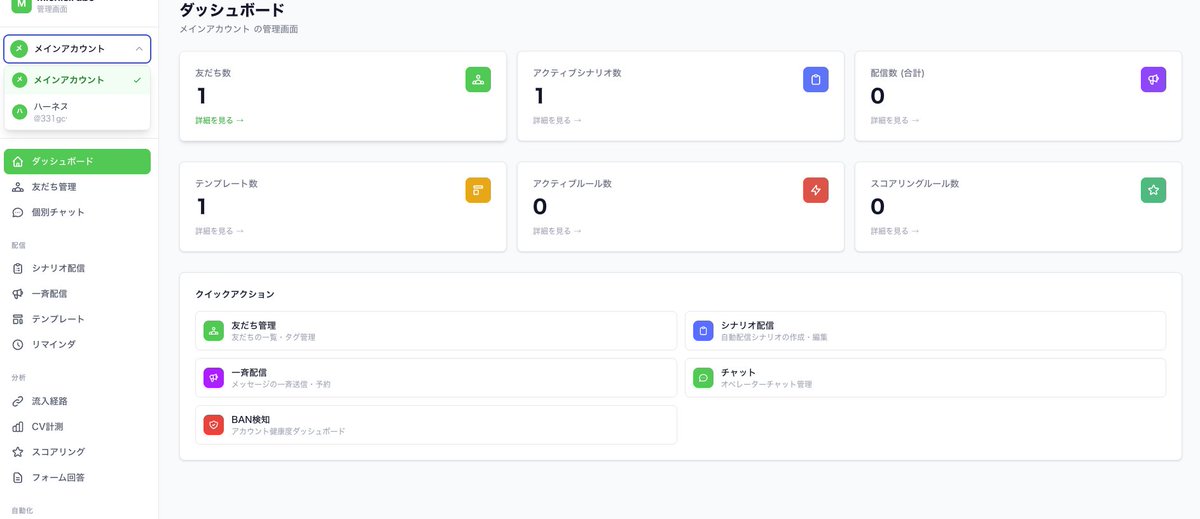
Task: Follow 詳細を見る link on スコアリングルール数 card
Action: tap(895, 231)
